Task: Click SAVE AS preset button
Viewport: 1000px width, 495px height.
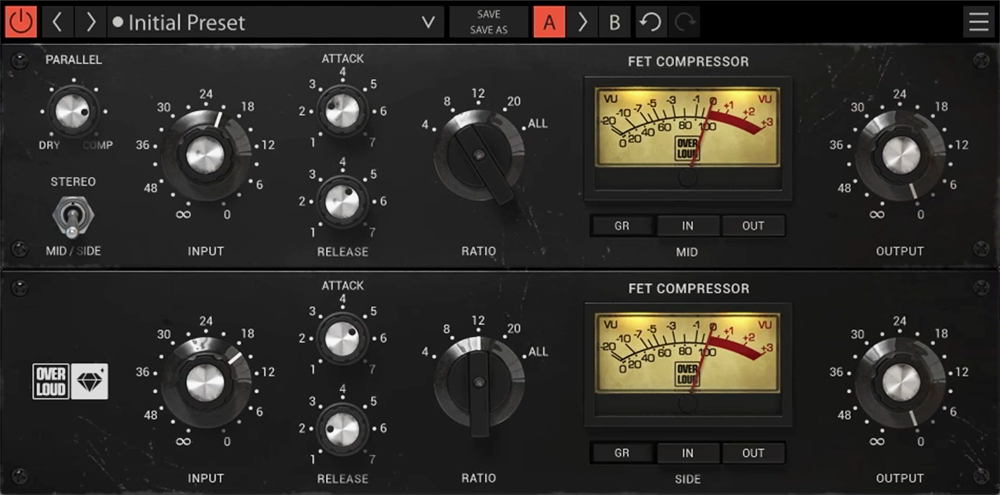Action: coord(489,30)
